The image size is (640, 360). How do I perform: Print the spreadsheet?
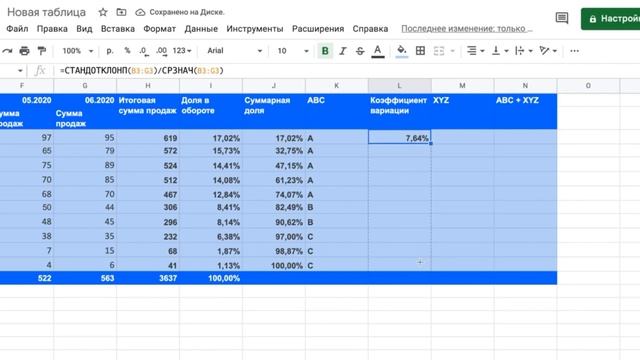tap(24, 51)
